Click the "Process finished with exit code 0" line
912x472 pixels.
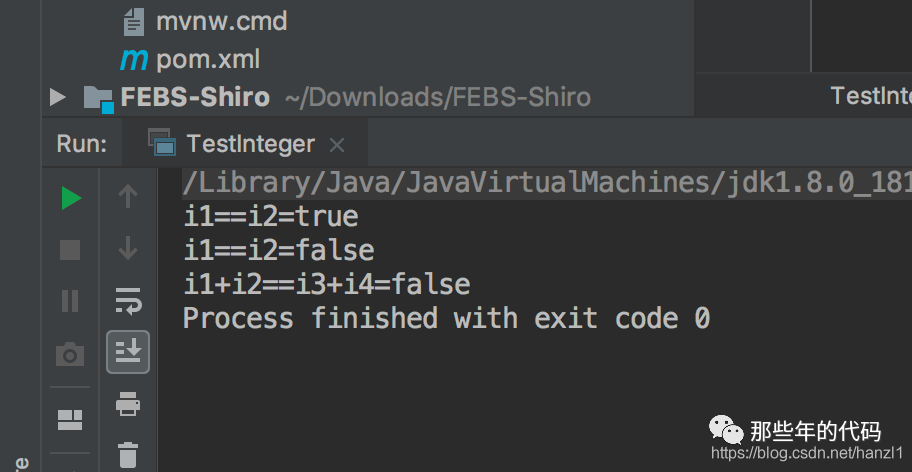coord(447,319)
